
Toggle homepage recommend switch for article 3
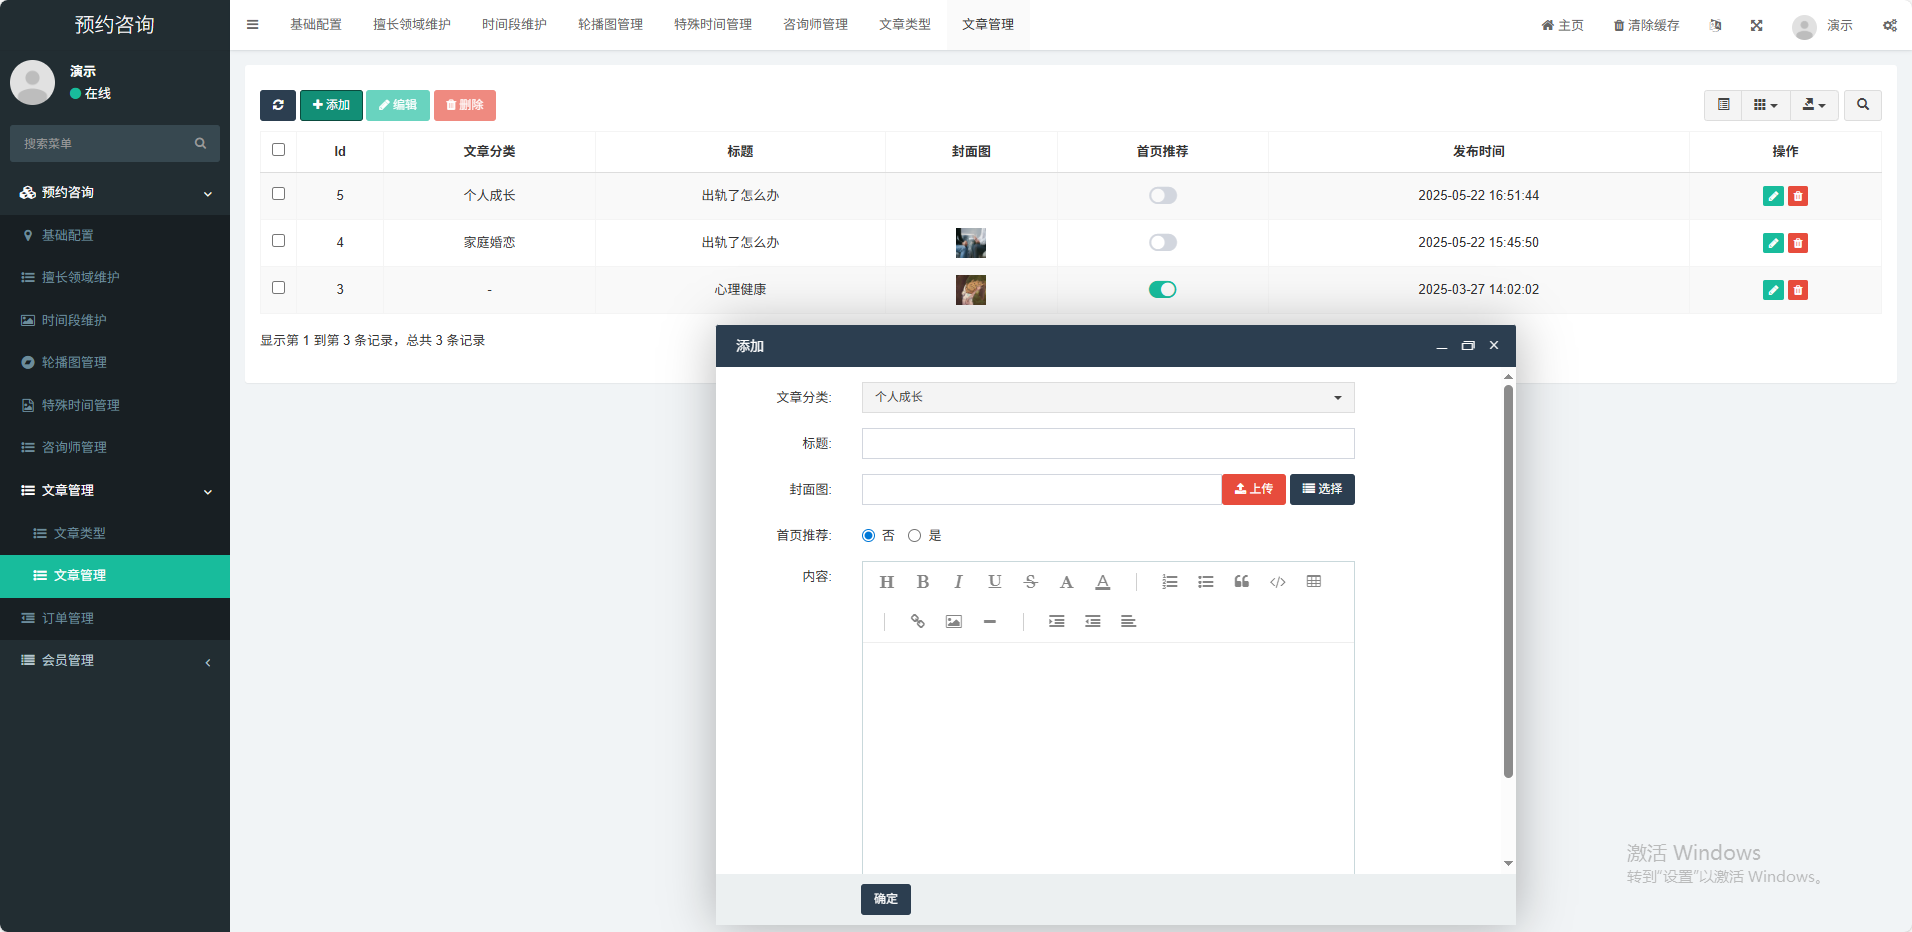click(1162, 290)
